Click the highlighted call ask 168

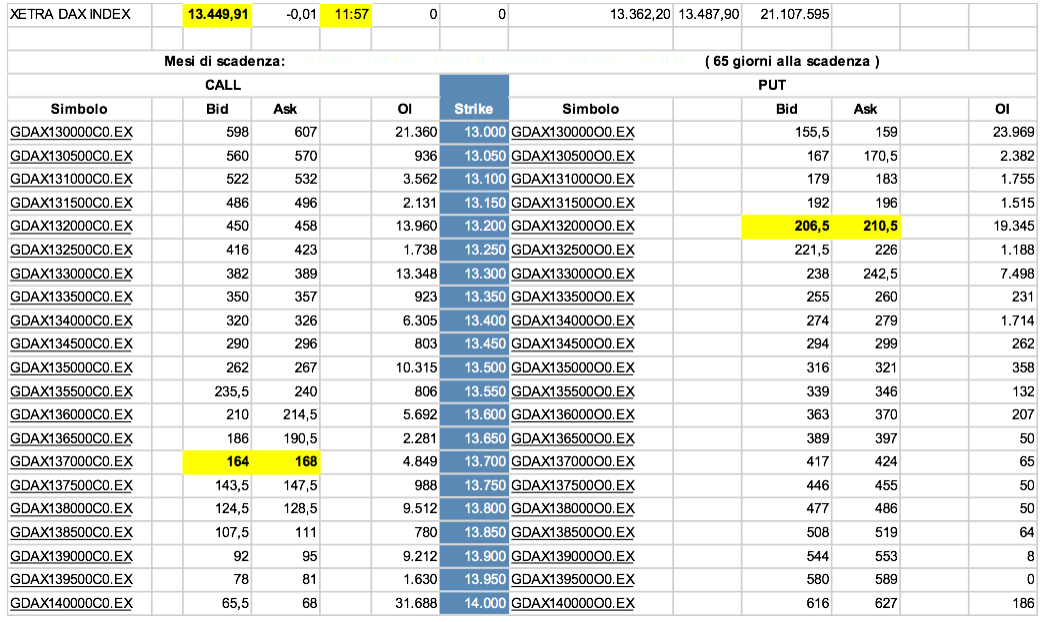(x=286, y=462)
